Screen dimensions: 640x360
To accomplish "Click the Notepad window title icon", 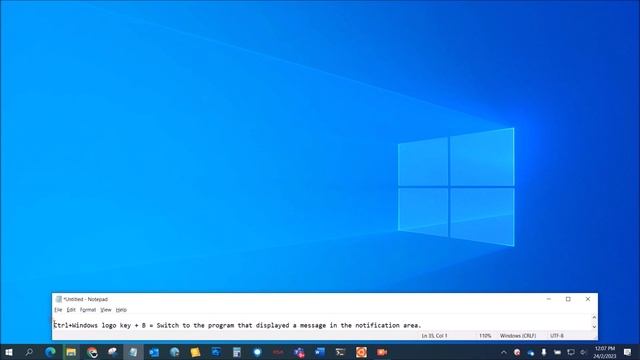I will tap(58, 299).
